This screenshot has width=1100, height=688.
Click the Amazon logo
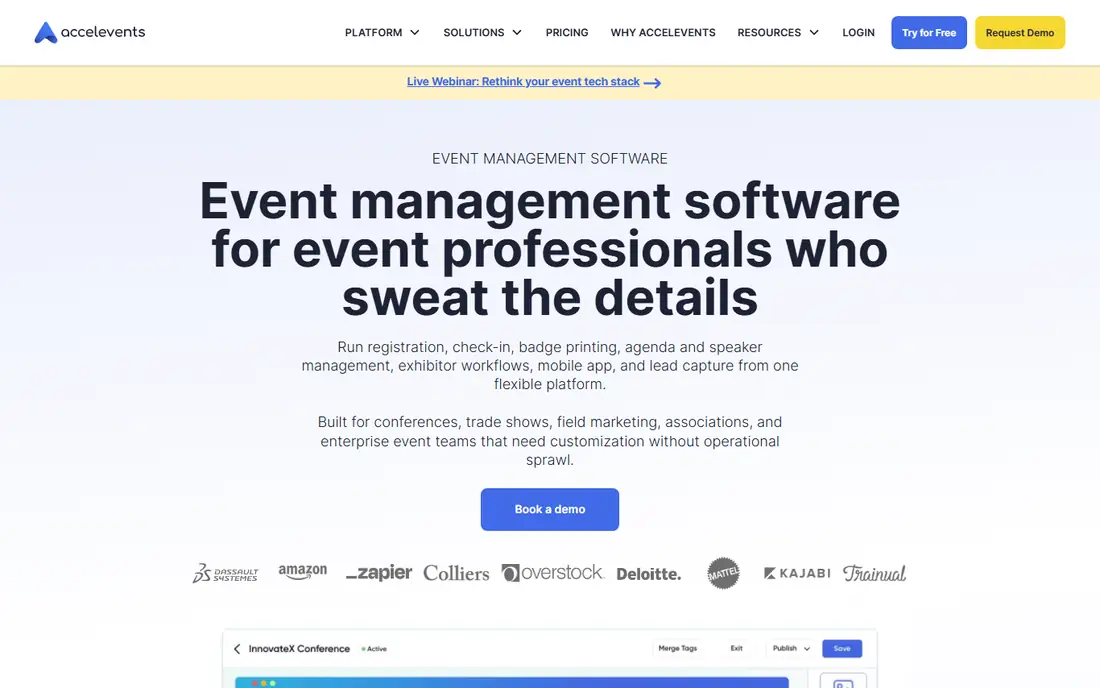coord(302,572)
